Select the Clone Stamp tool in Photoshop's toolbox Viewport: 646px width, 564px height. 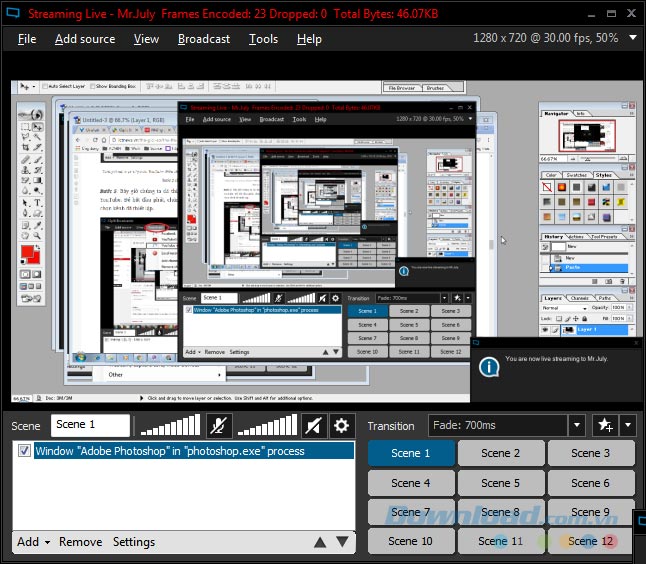point(25,170)
